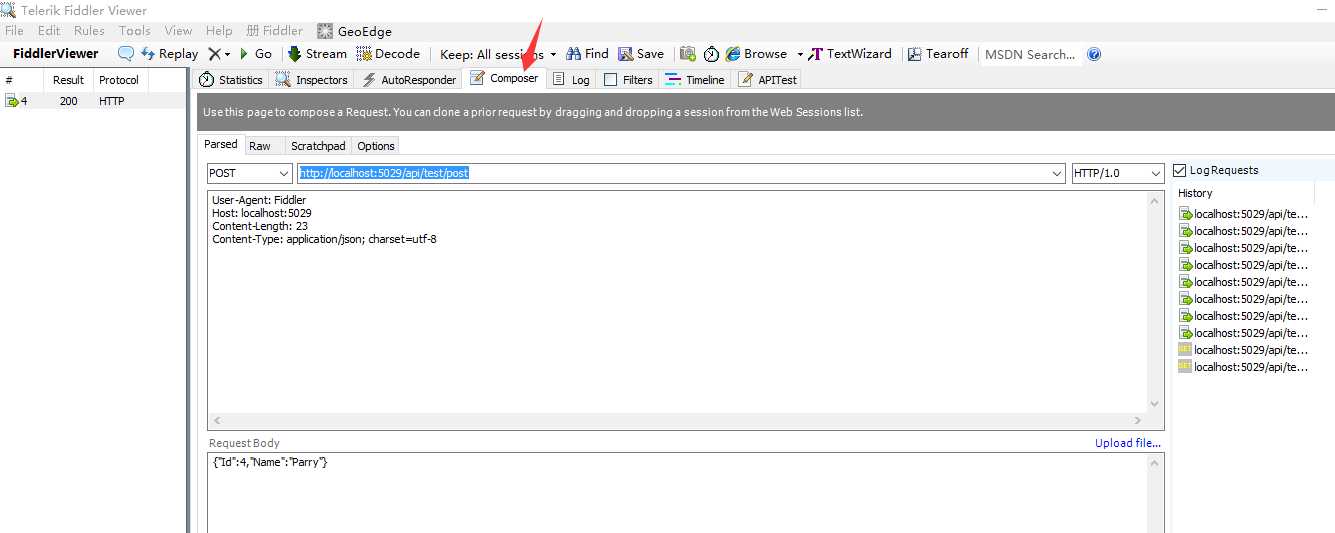Click the Upload file... link
Screen dimensions: 1335x533
tap(1128, 443)
